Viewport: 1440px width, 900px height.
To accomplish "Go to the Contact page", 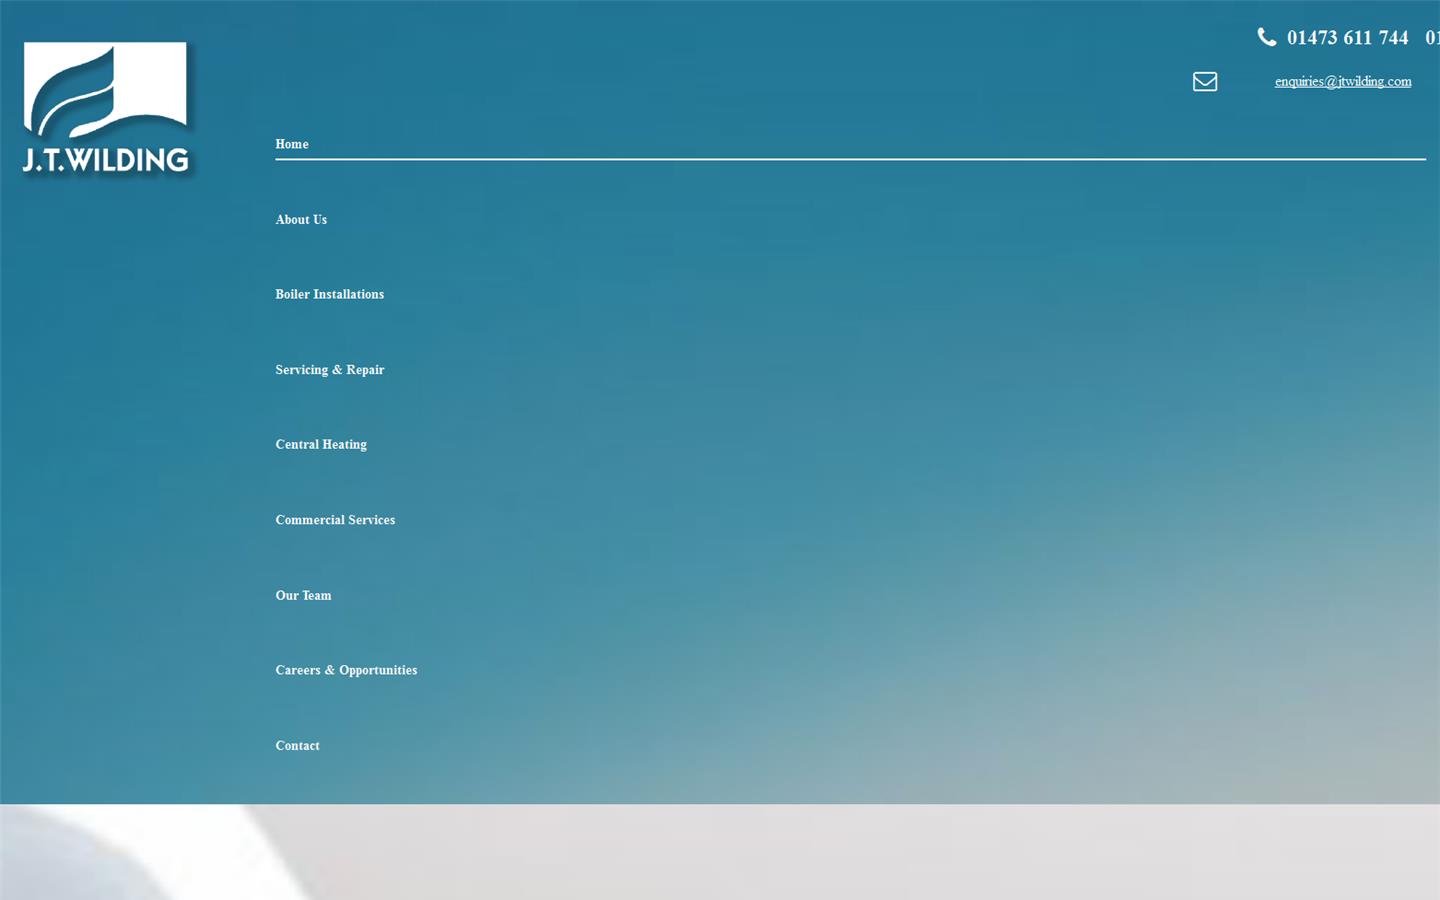I will point(297,745).
